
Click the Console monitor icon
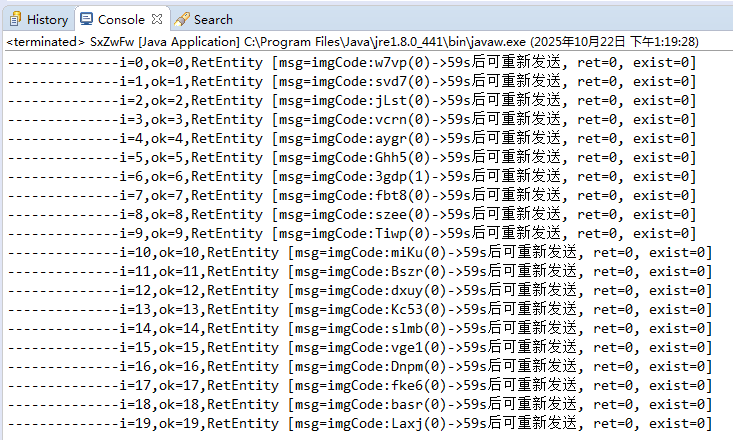tap(86, 19)
